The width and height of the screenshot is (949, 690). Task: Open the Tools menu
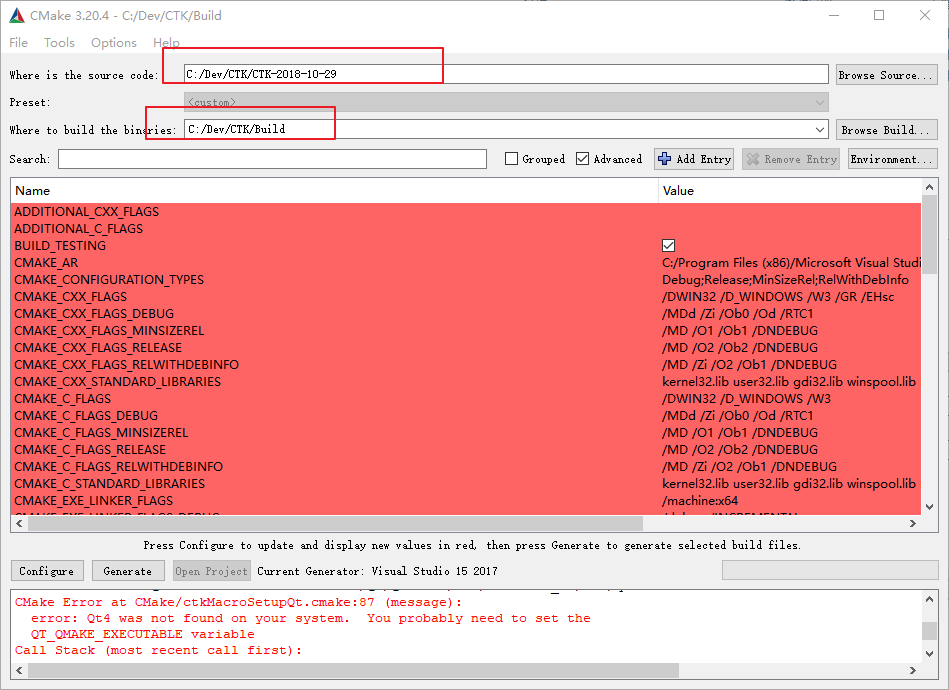pyautogui.click(x=59, y=42)
